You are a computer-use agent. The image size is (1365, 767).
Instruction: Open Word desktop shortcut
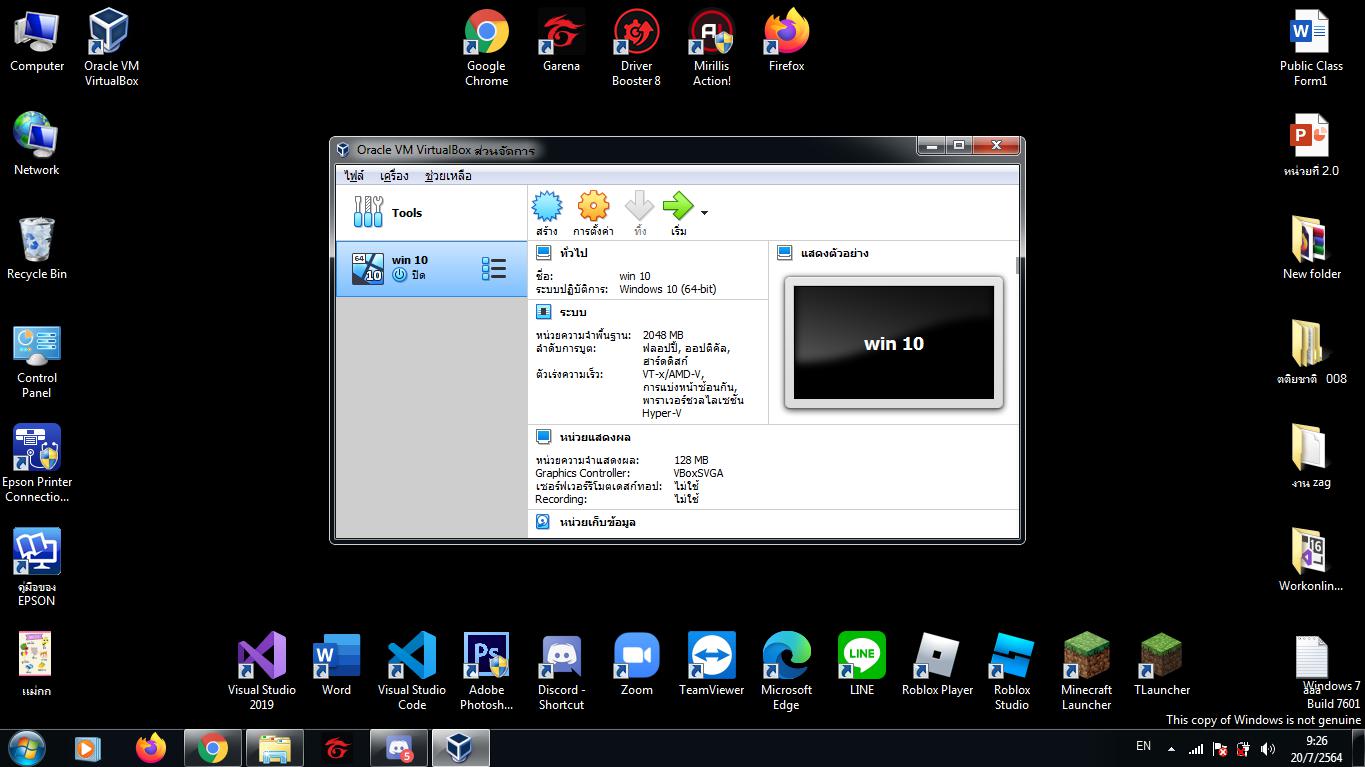337,665
